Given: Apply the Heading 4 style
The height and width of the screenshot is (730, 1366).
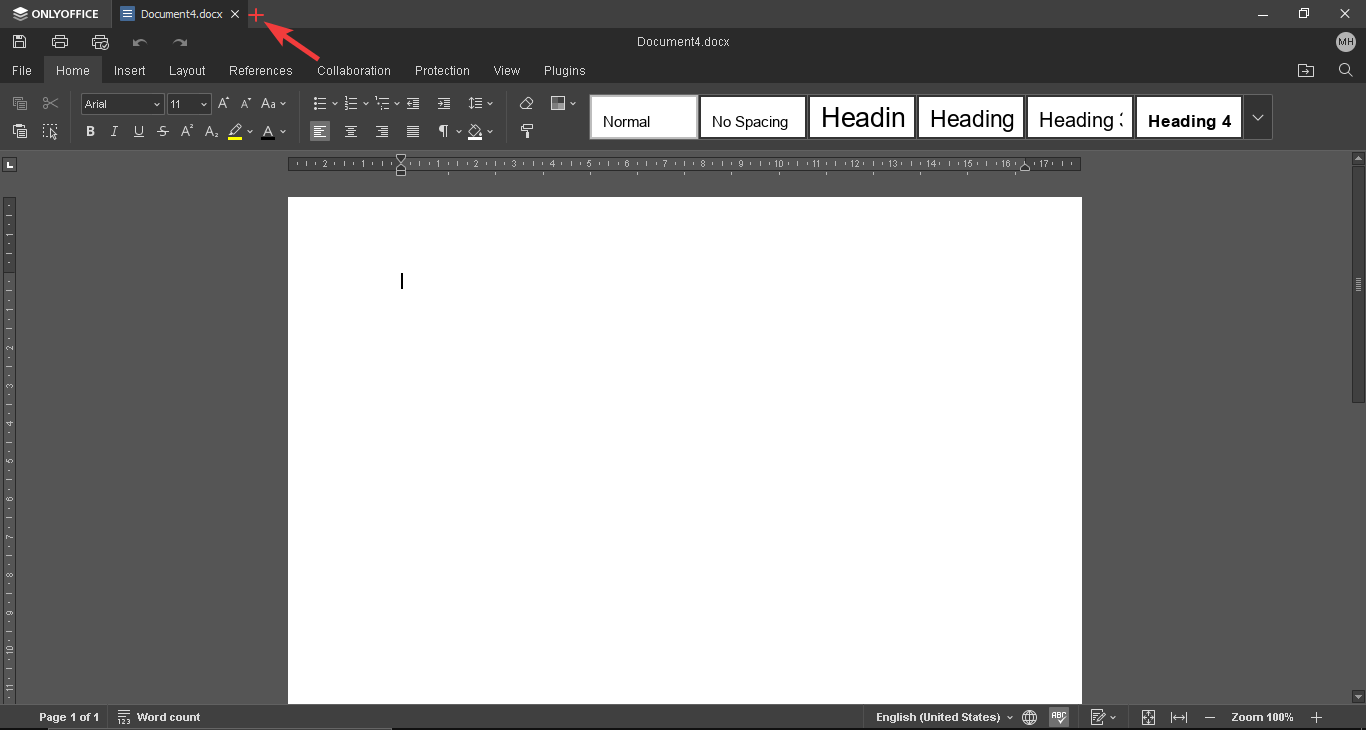Looking at the screenshot, I should click(x=1189, y=117).
